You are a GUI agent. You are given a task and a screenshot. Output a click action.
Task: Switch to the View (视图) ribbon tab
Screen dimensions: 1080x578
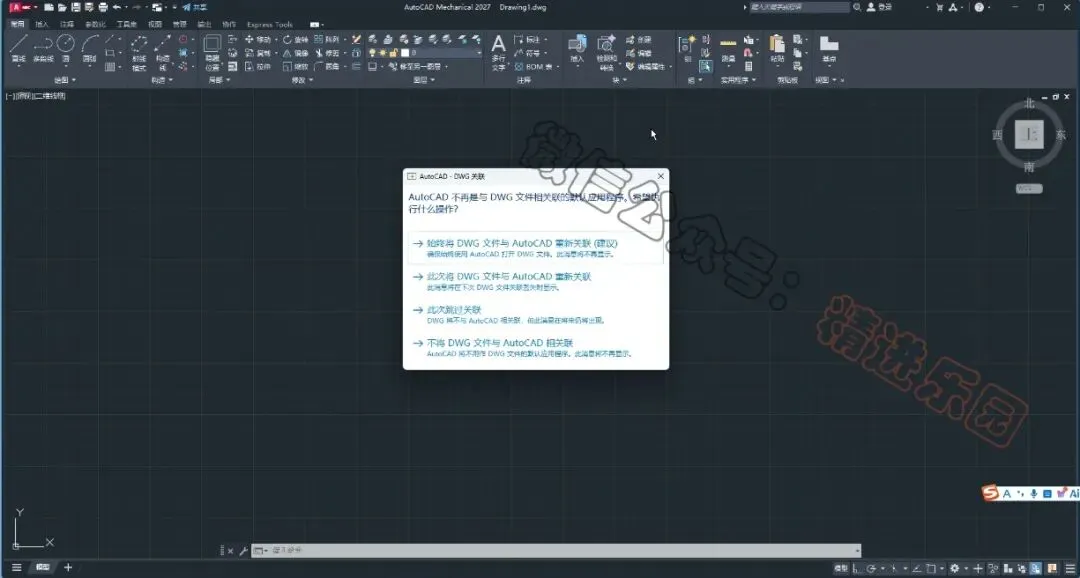(x=155, y=24)
